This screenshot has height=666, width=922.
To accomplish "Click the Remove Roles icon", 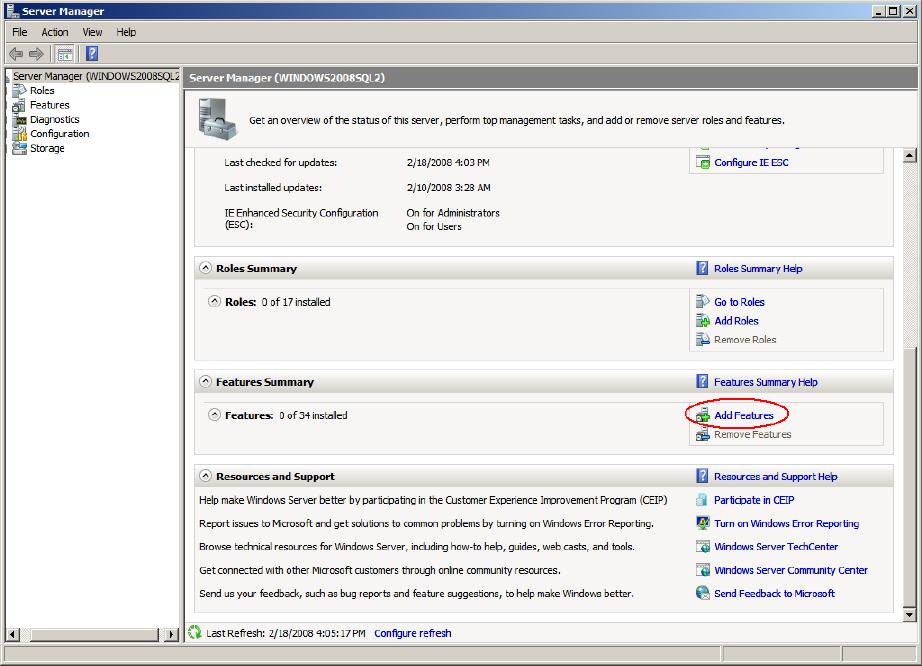I will pyautogui.click(x=703, y=339).
